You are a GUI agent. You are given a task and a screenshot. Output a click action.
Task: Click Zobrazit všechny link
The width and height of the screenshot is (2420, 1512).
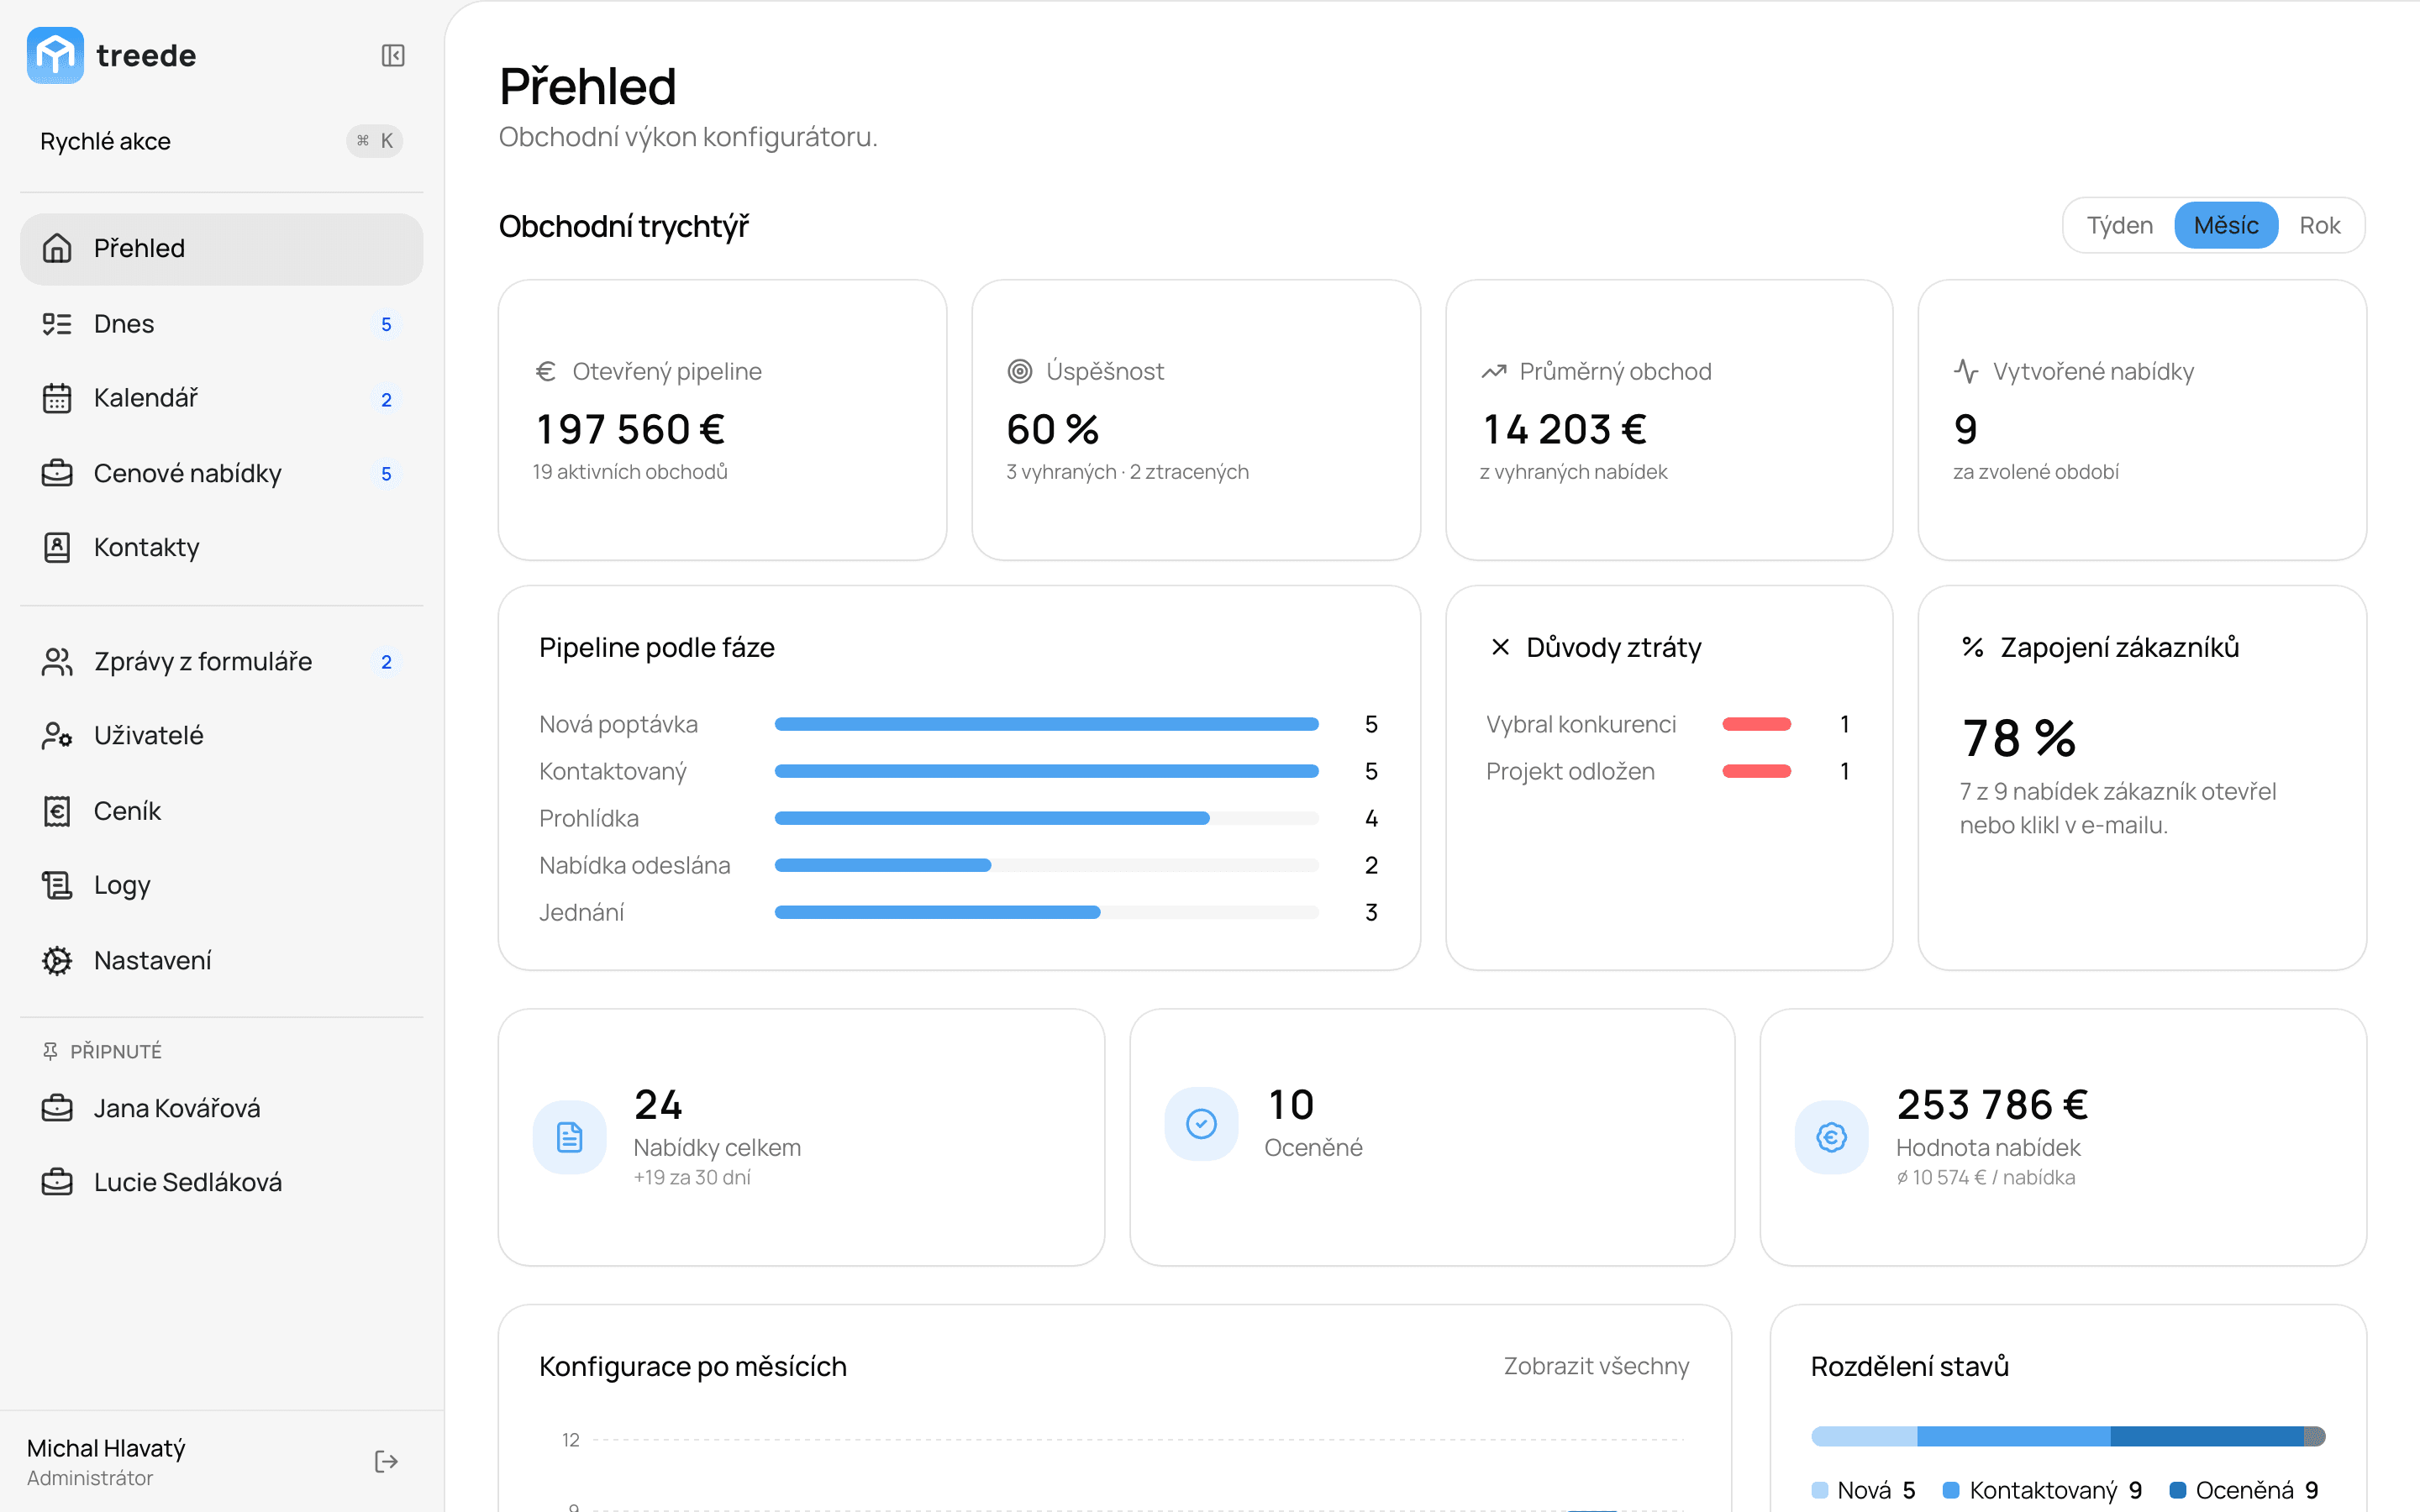1596,1366
